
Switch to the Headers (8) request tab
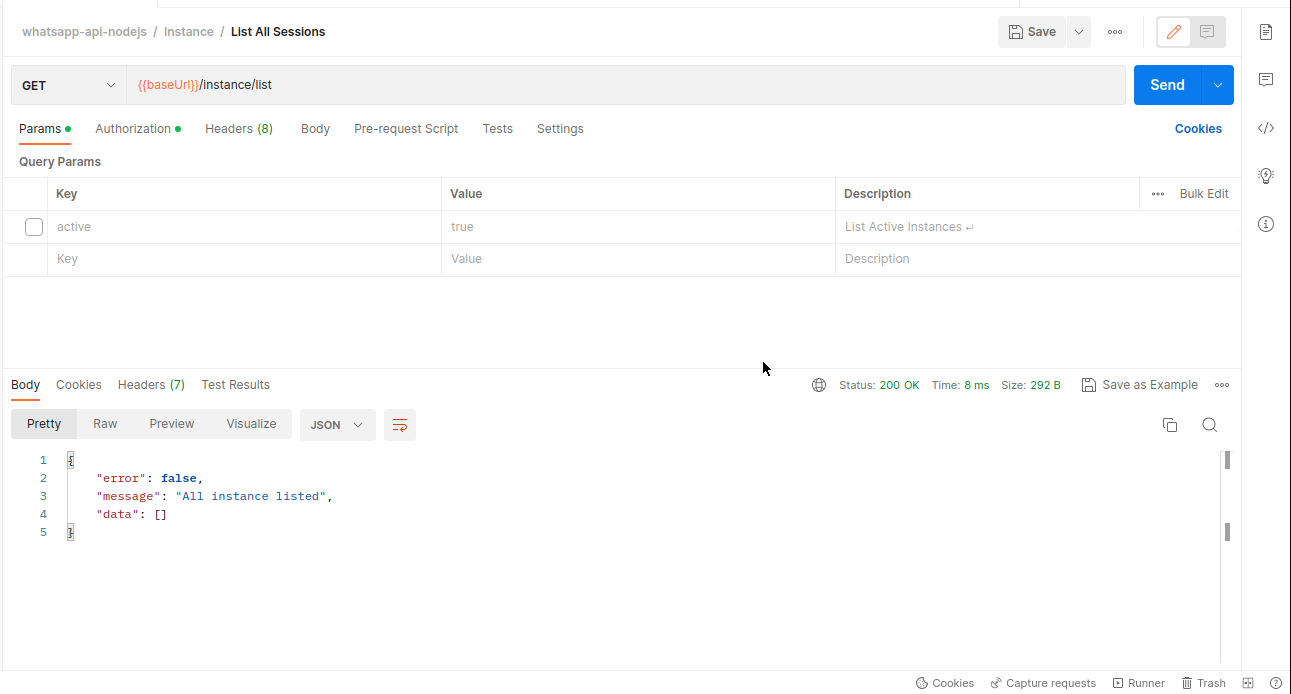tap(238, 128)
